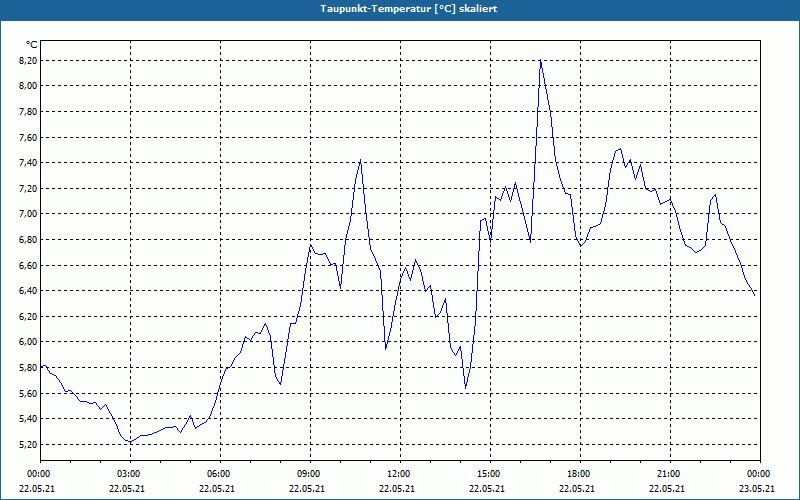The width and height of the screenshot is (800, 500).
Task: Click the 8,20 peak of the curve
Action: 540,60
